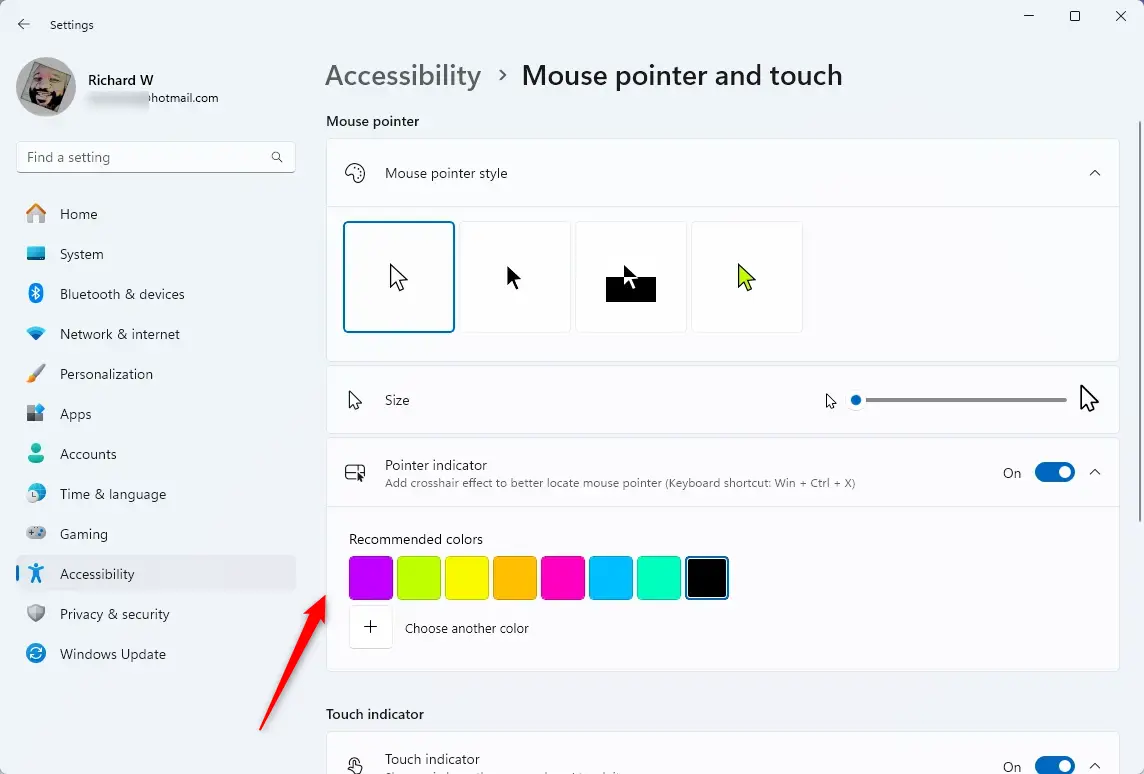Click the Choose another color label
This screenshot has height=774, width=1144.
[x=467, y=628]
